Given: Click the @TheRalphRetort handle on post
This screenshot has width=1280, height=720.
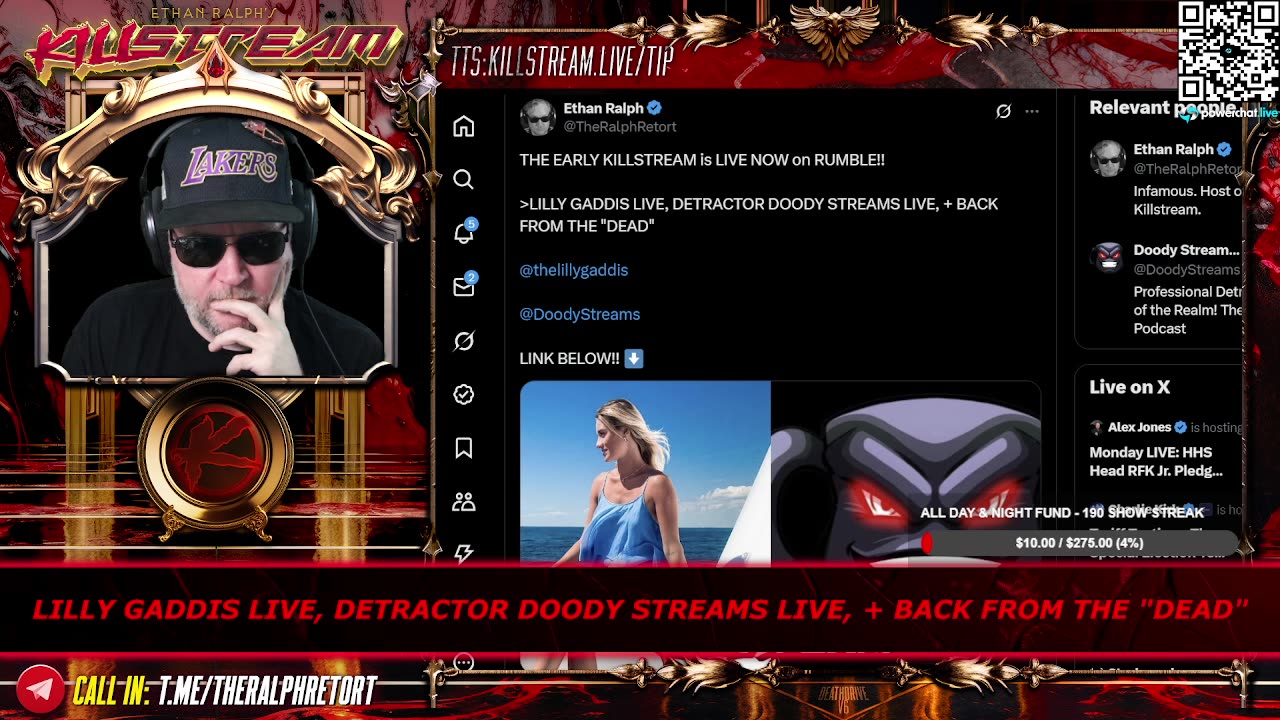Looking at the screenshot, I should click(620, 127).
